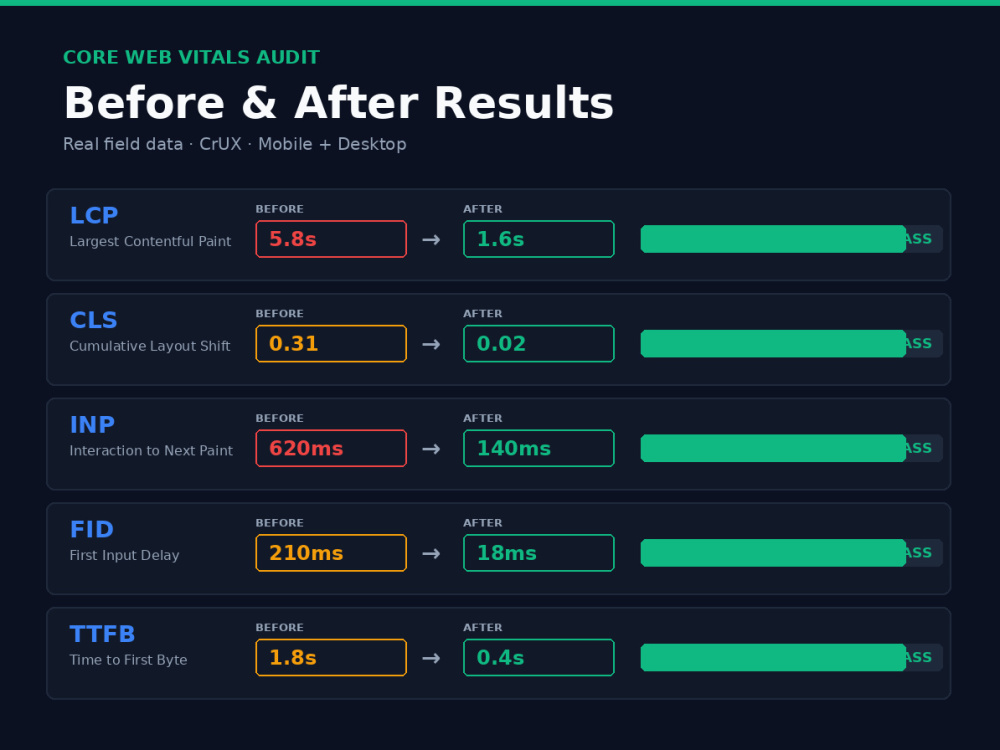Screen dimensions: 1000x750
Task: Click the LCP green progress bar
Action: (773, 239)
